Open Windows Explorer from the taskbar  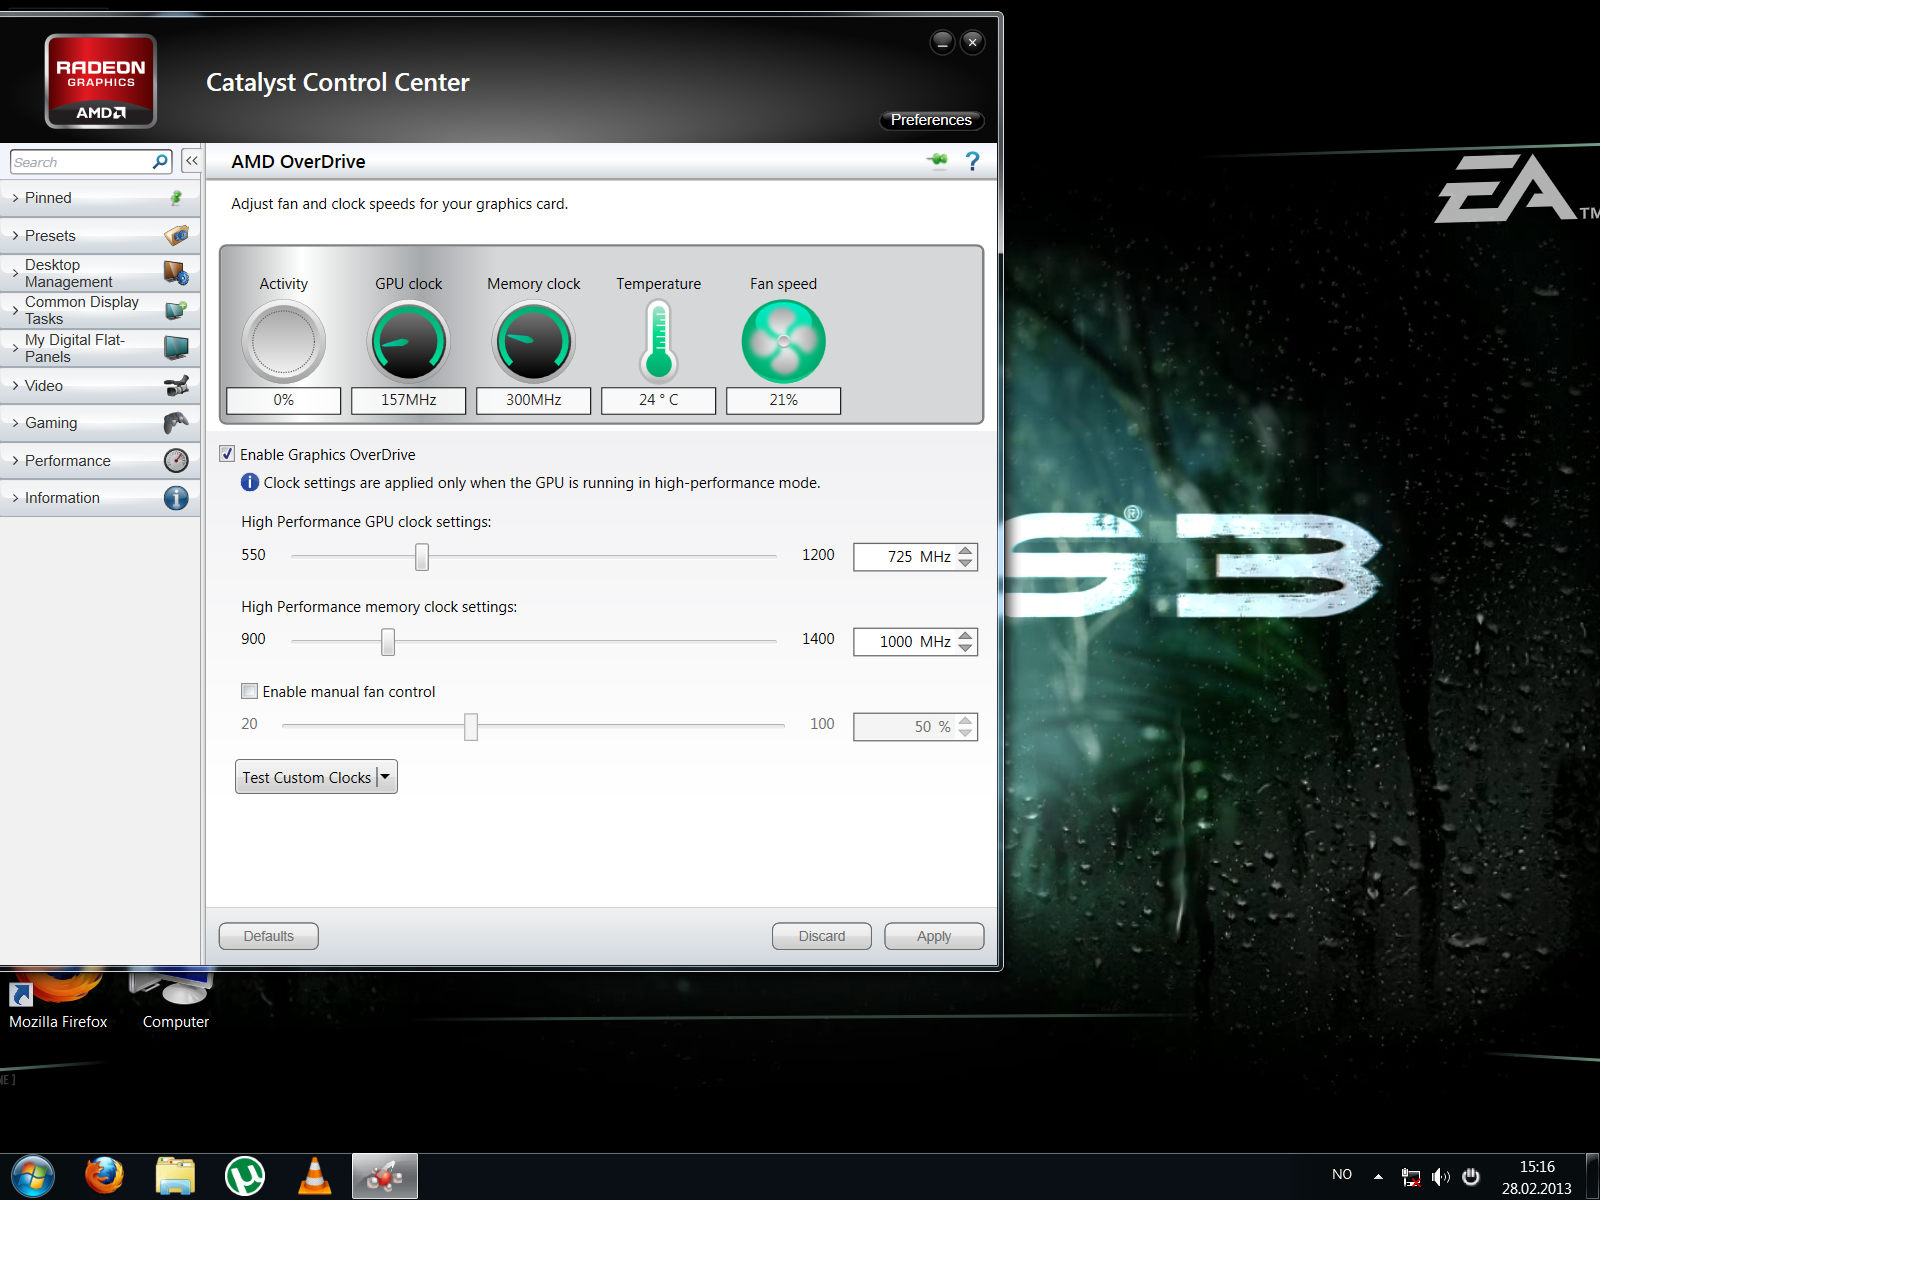[175, 1176]
